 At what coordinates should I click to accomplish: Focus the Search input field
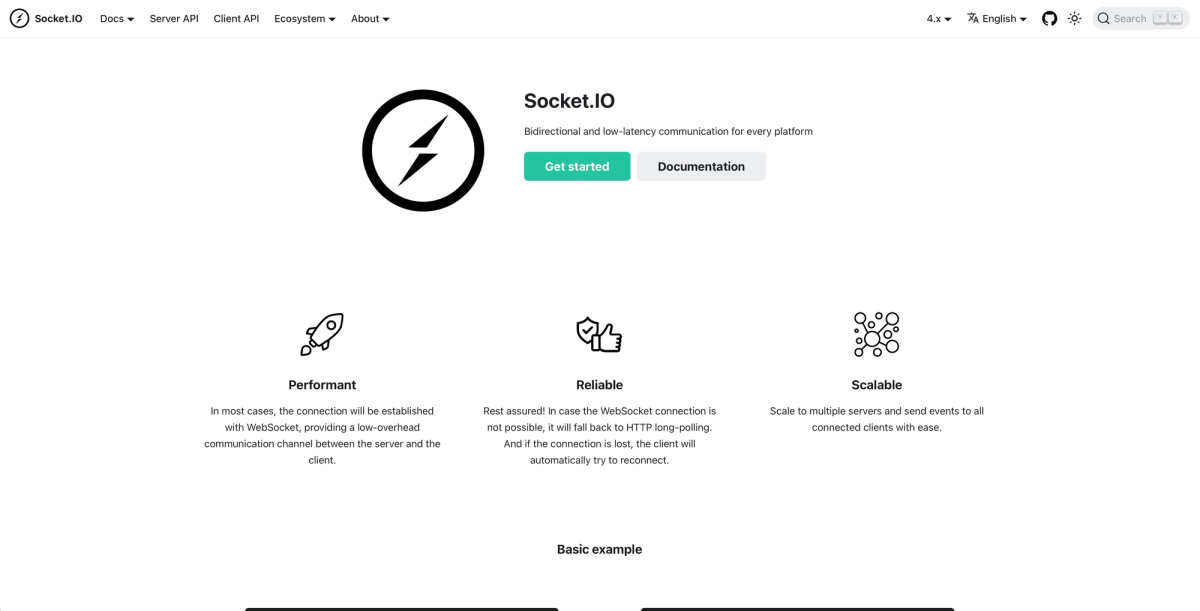1141,18
